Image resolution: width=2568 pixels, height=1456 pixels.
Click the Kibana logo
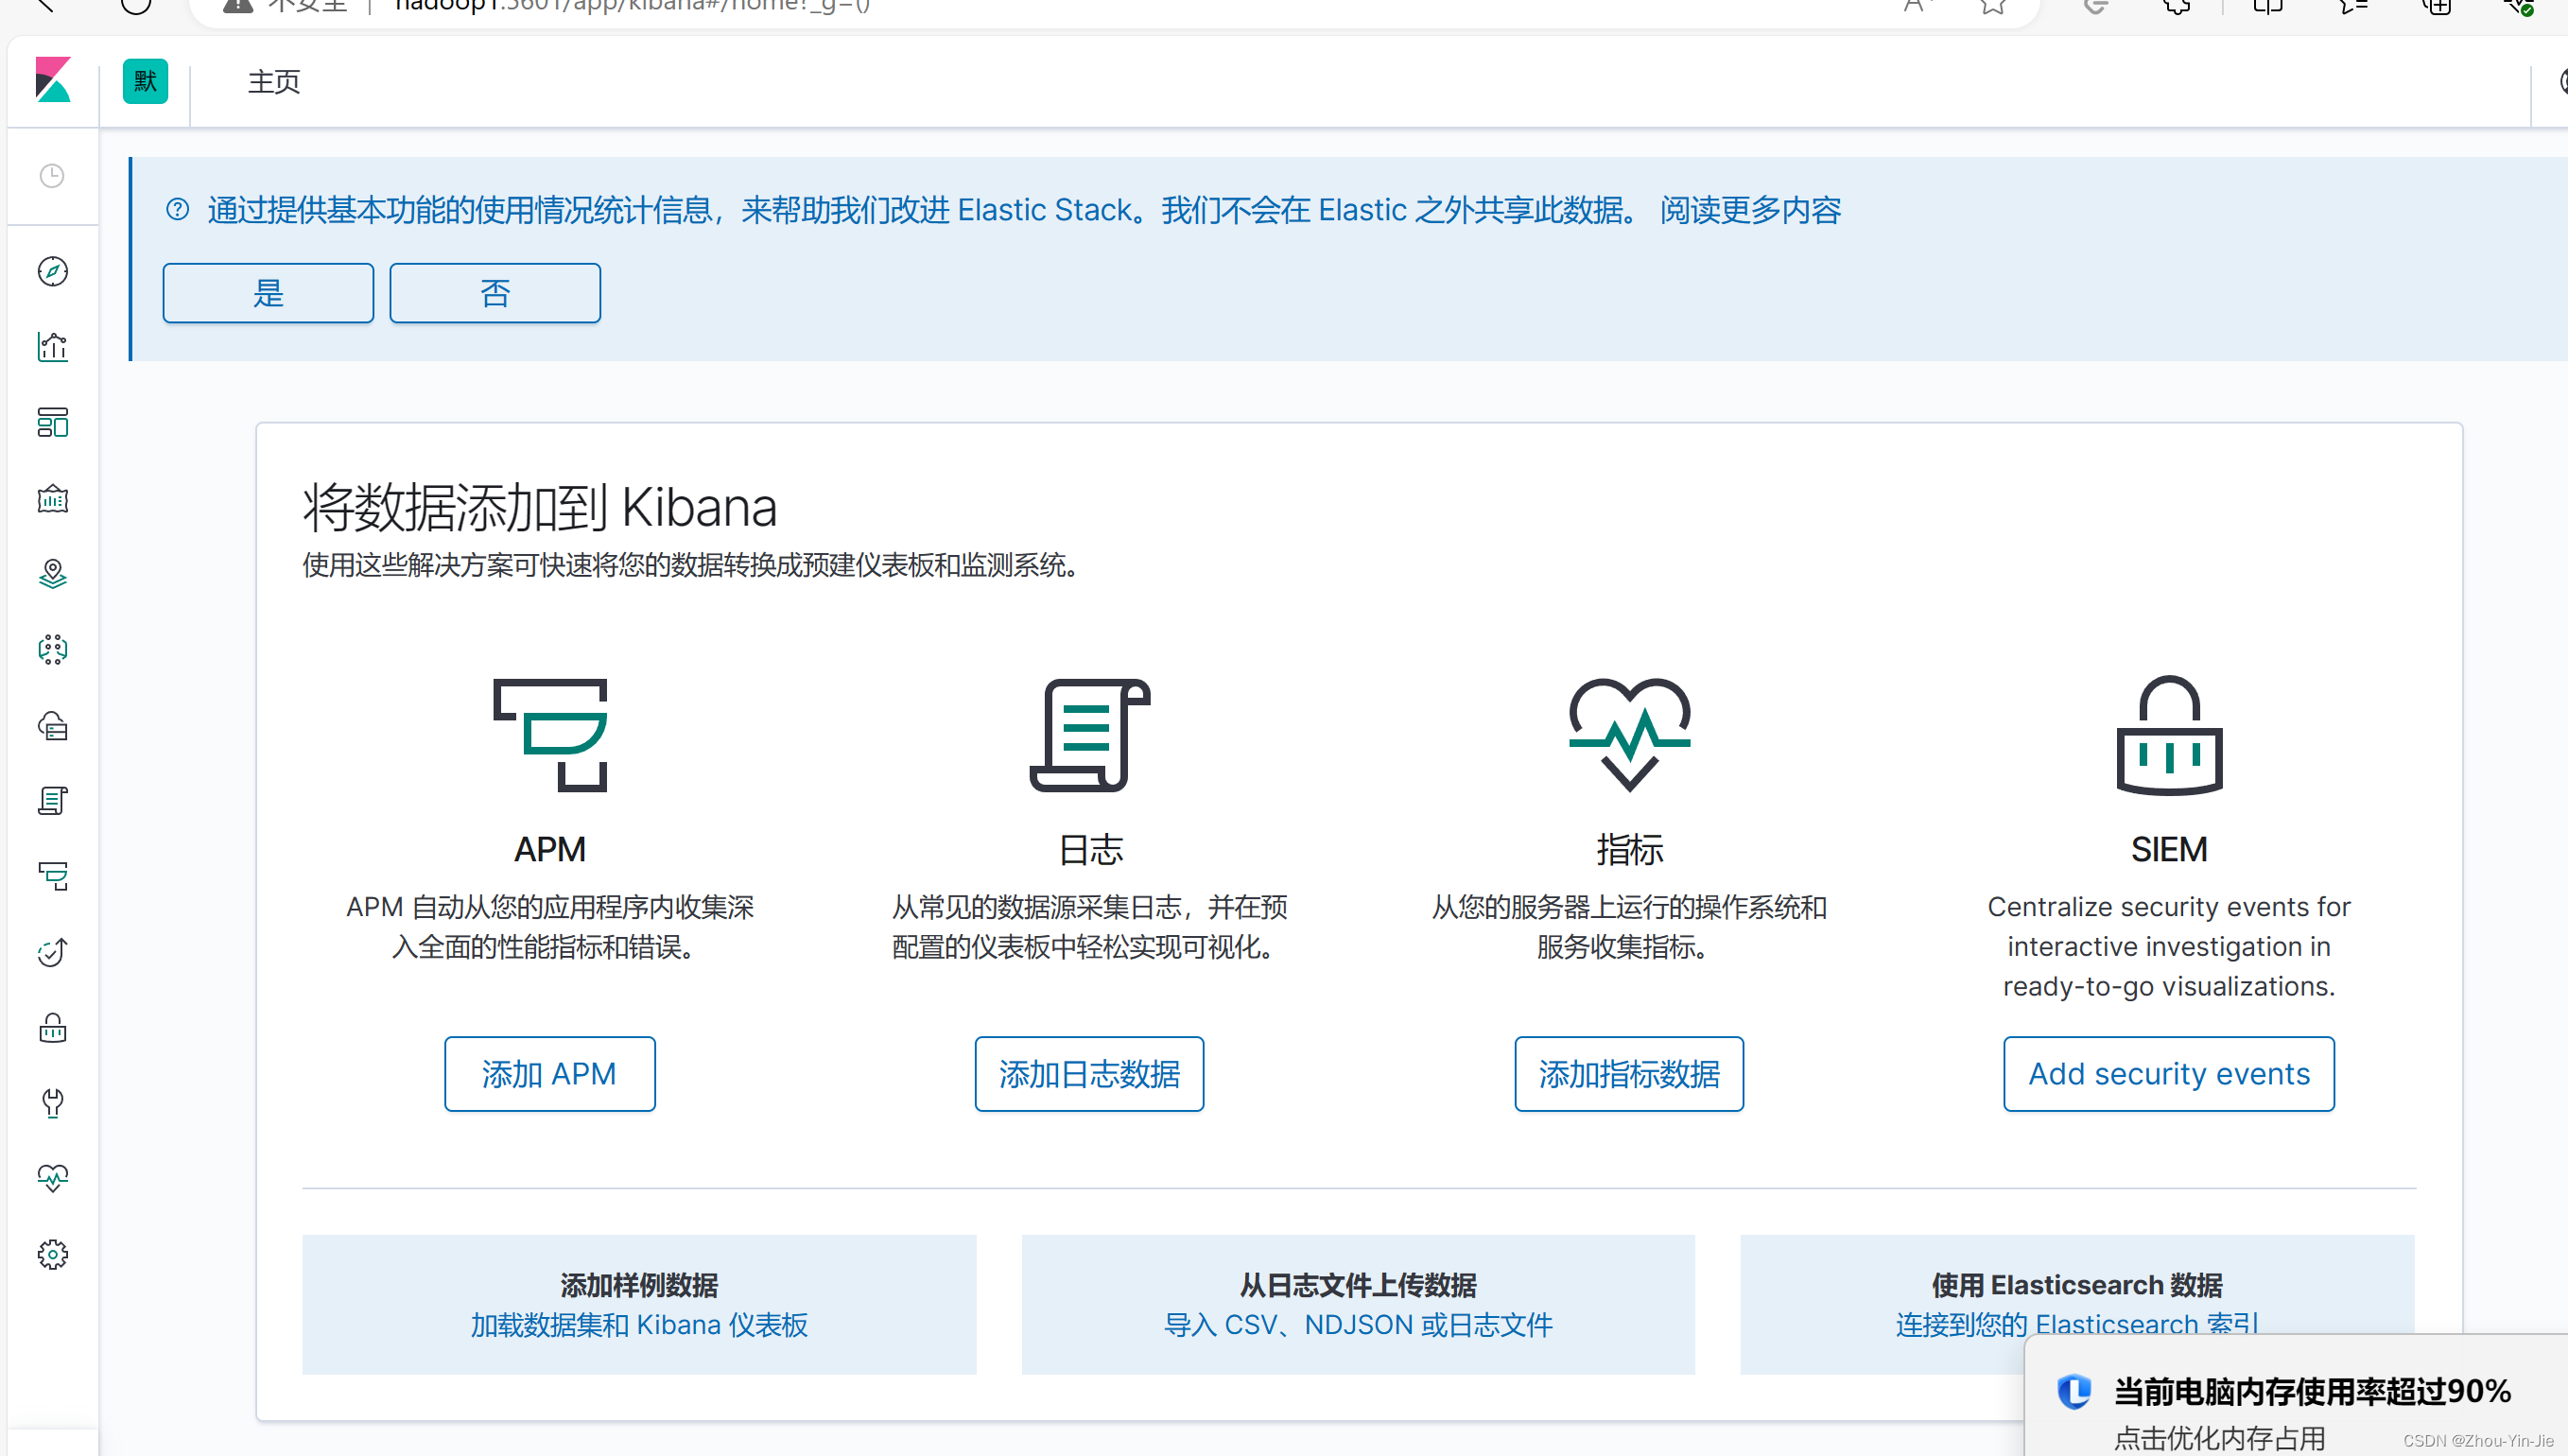coord(52,80)
